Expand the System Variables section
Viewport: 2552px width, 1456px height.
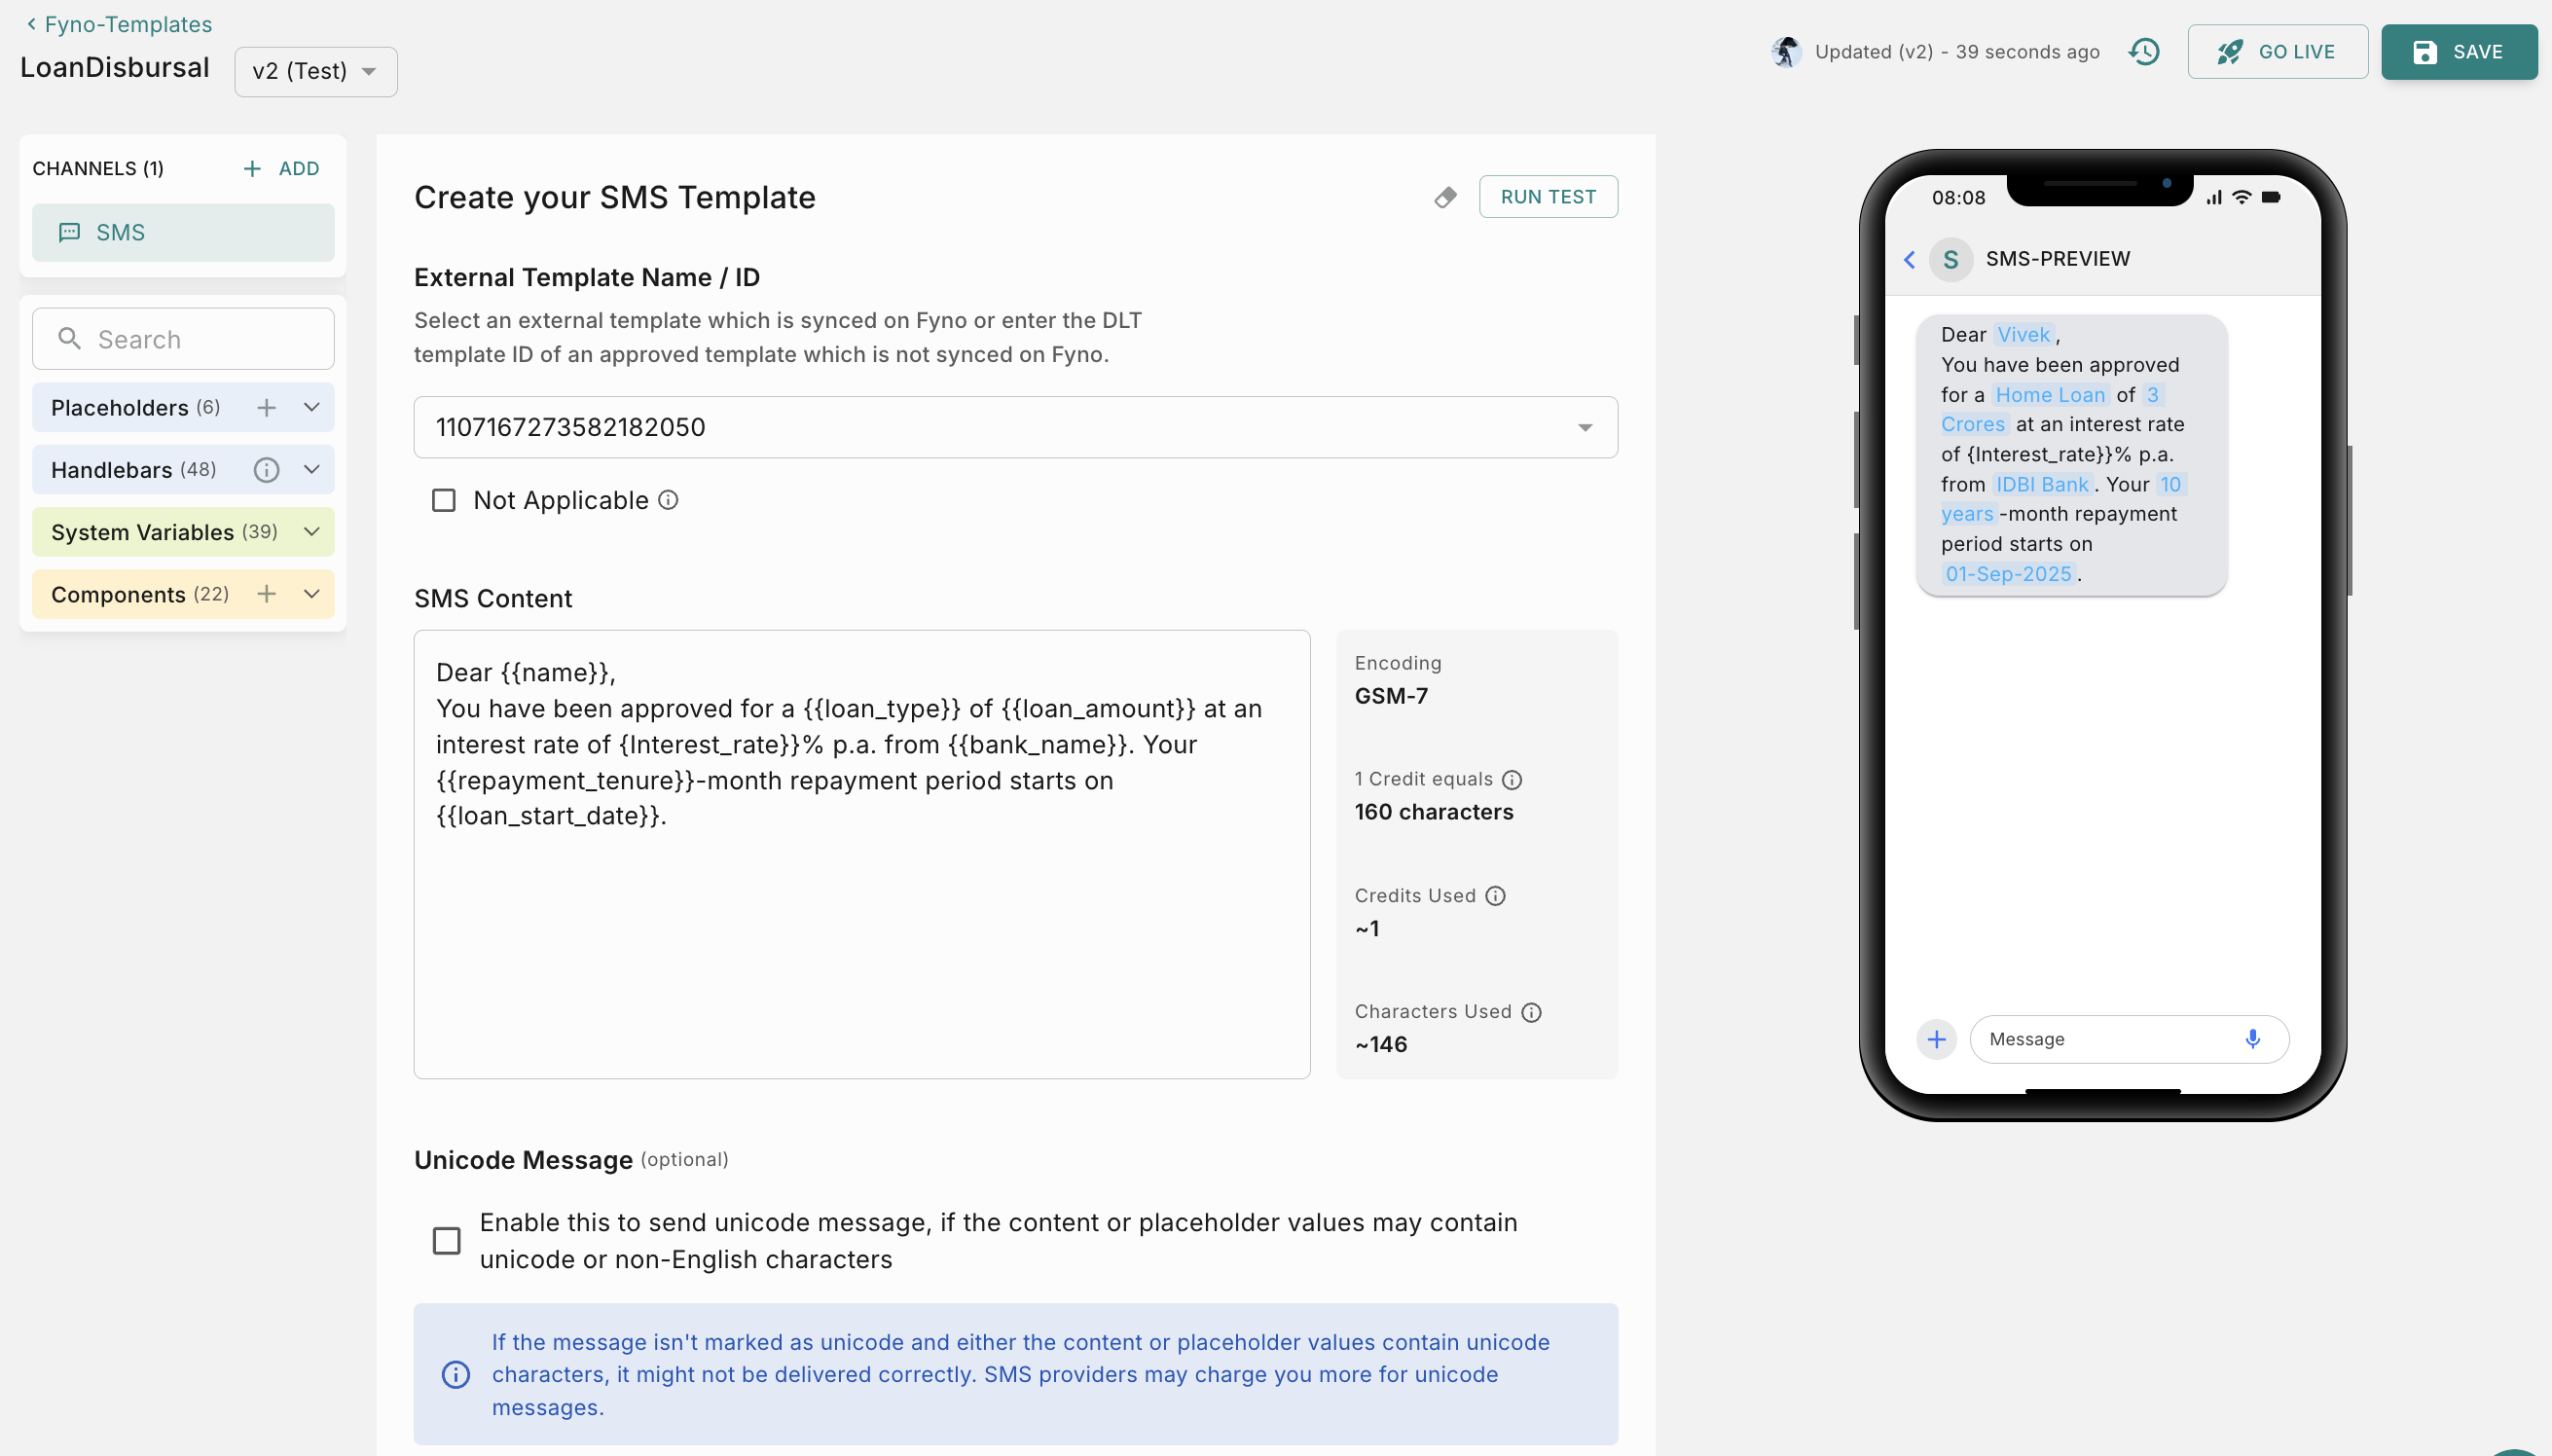coord(311,532)
